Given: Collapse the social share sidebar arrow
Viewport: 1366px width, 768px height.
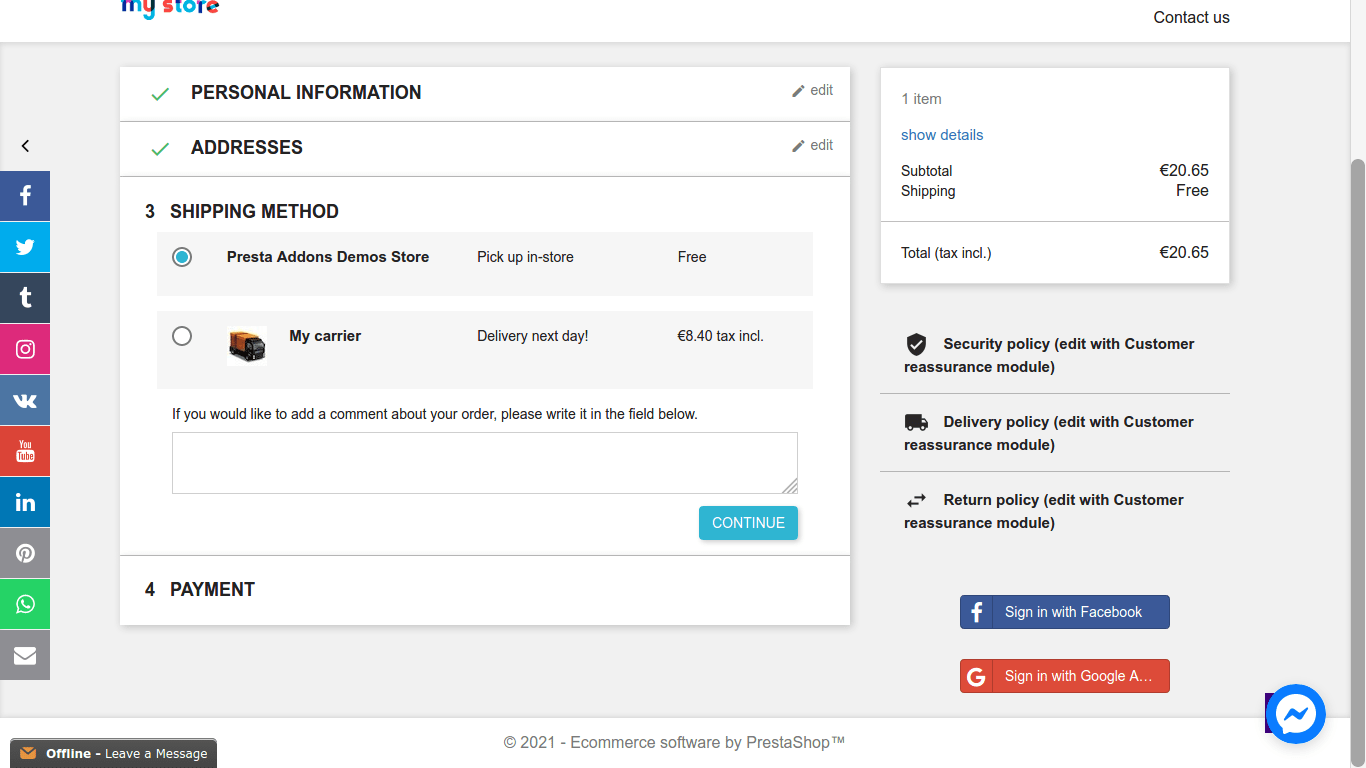Looking at the screenshot, I should 25,146.
